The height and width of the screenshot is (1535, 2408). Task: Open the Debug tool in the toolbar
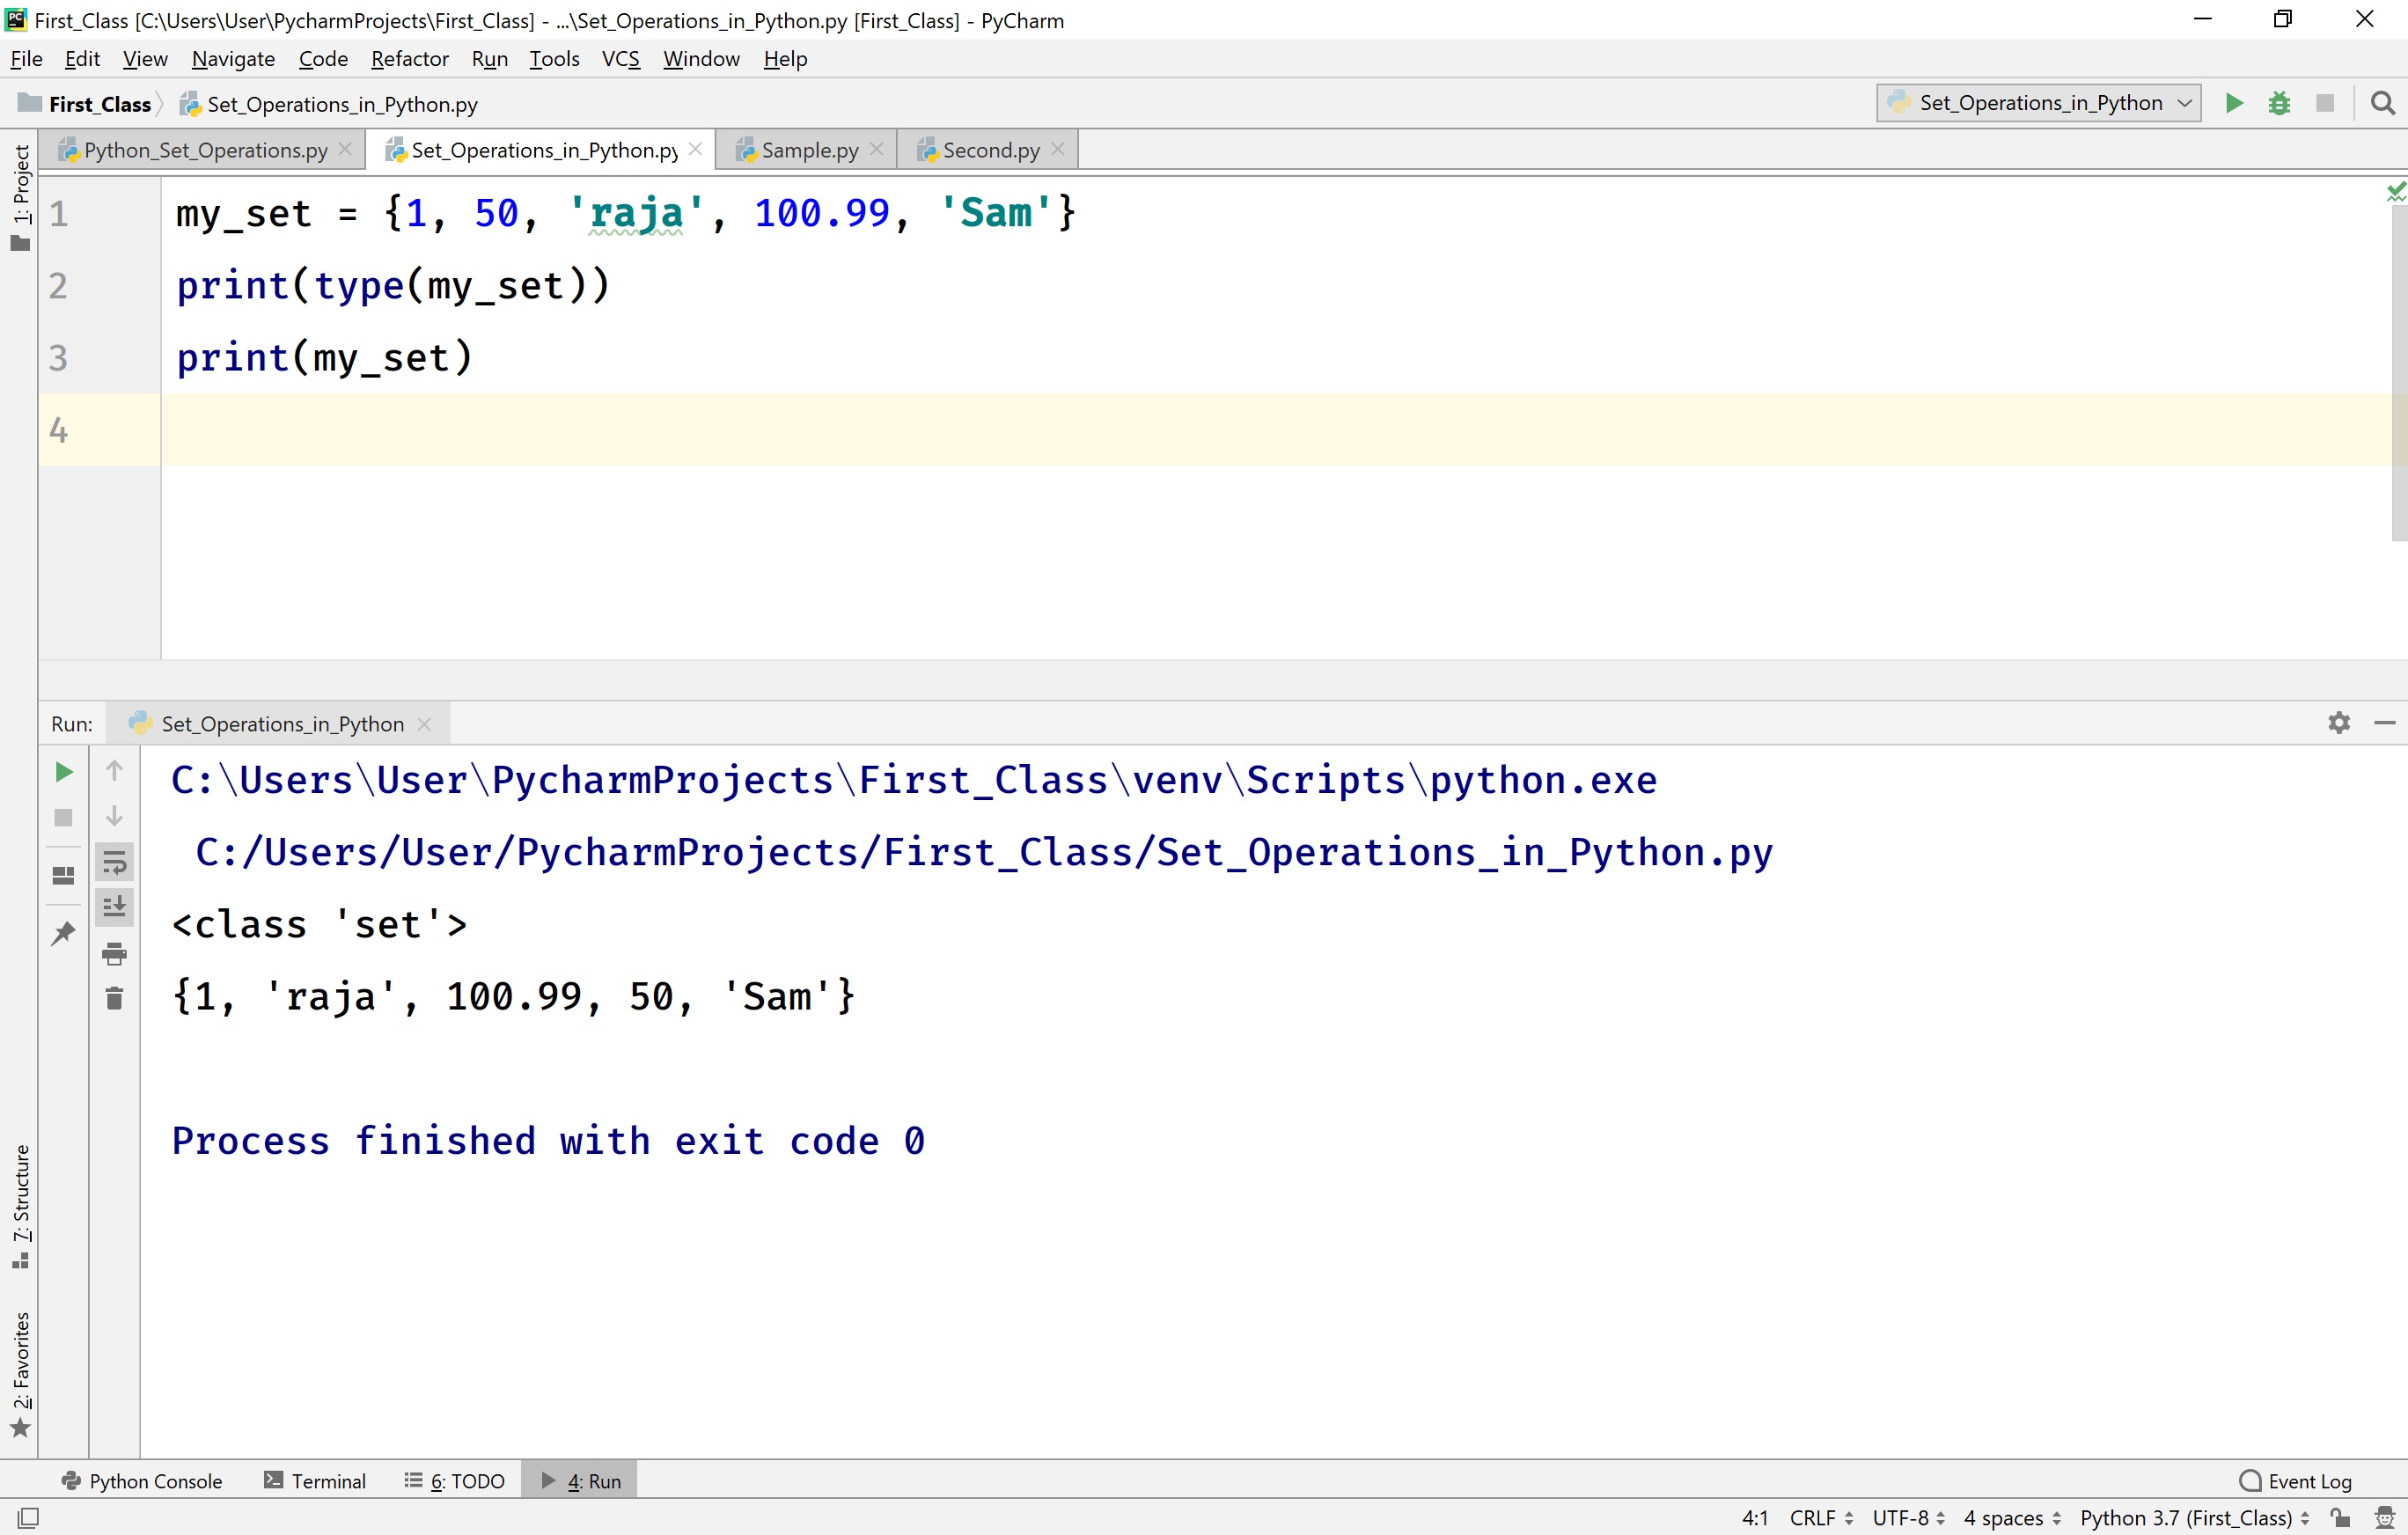point(2280,103)
